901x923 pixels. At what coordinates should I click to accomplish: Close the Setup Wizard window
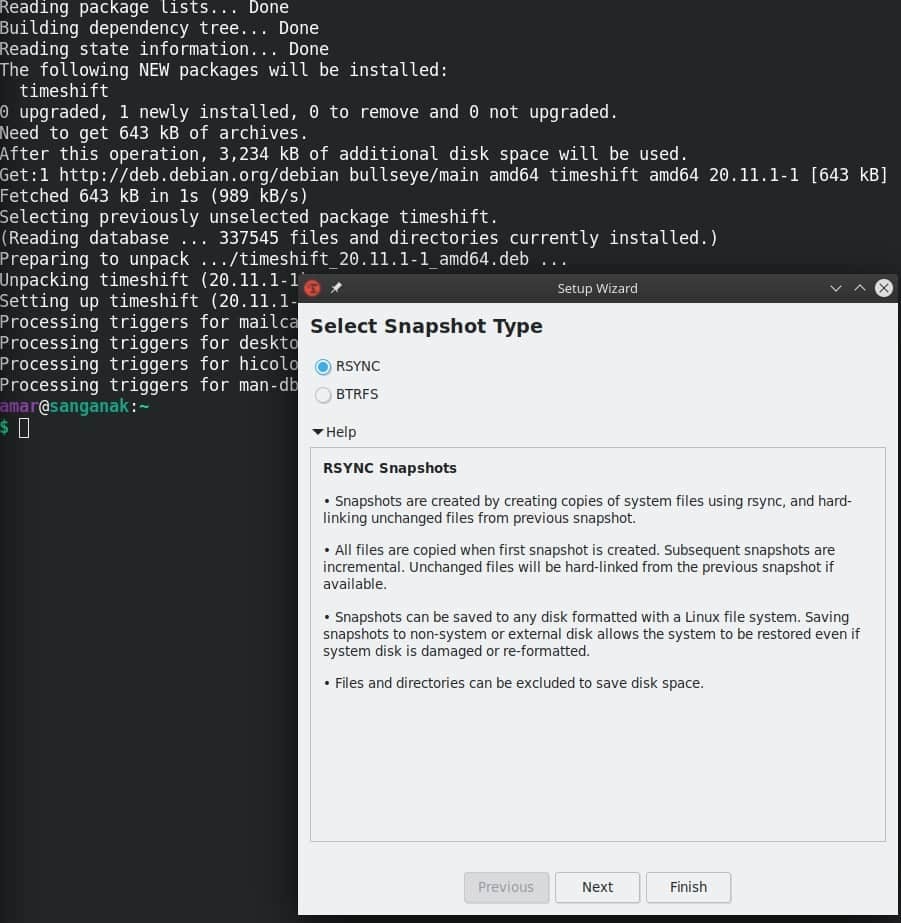tap(883, 288)
